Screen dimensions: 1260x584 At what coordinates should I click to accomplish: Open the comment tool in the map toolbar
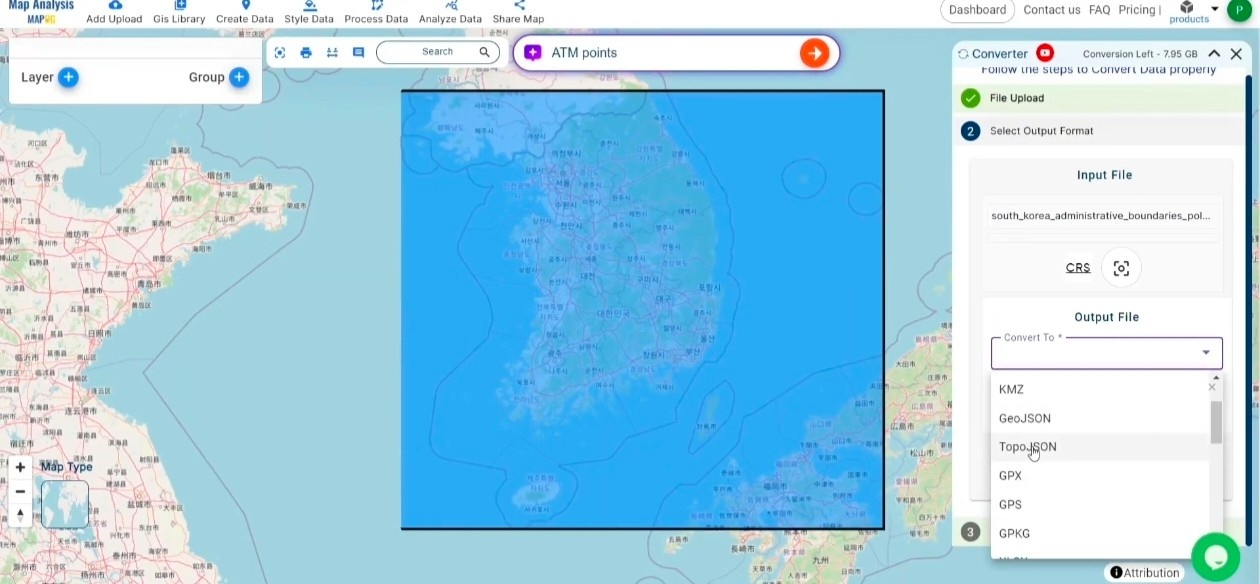pyautogui.click(x=358, y=52)
